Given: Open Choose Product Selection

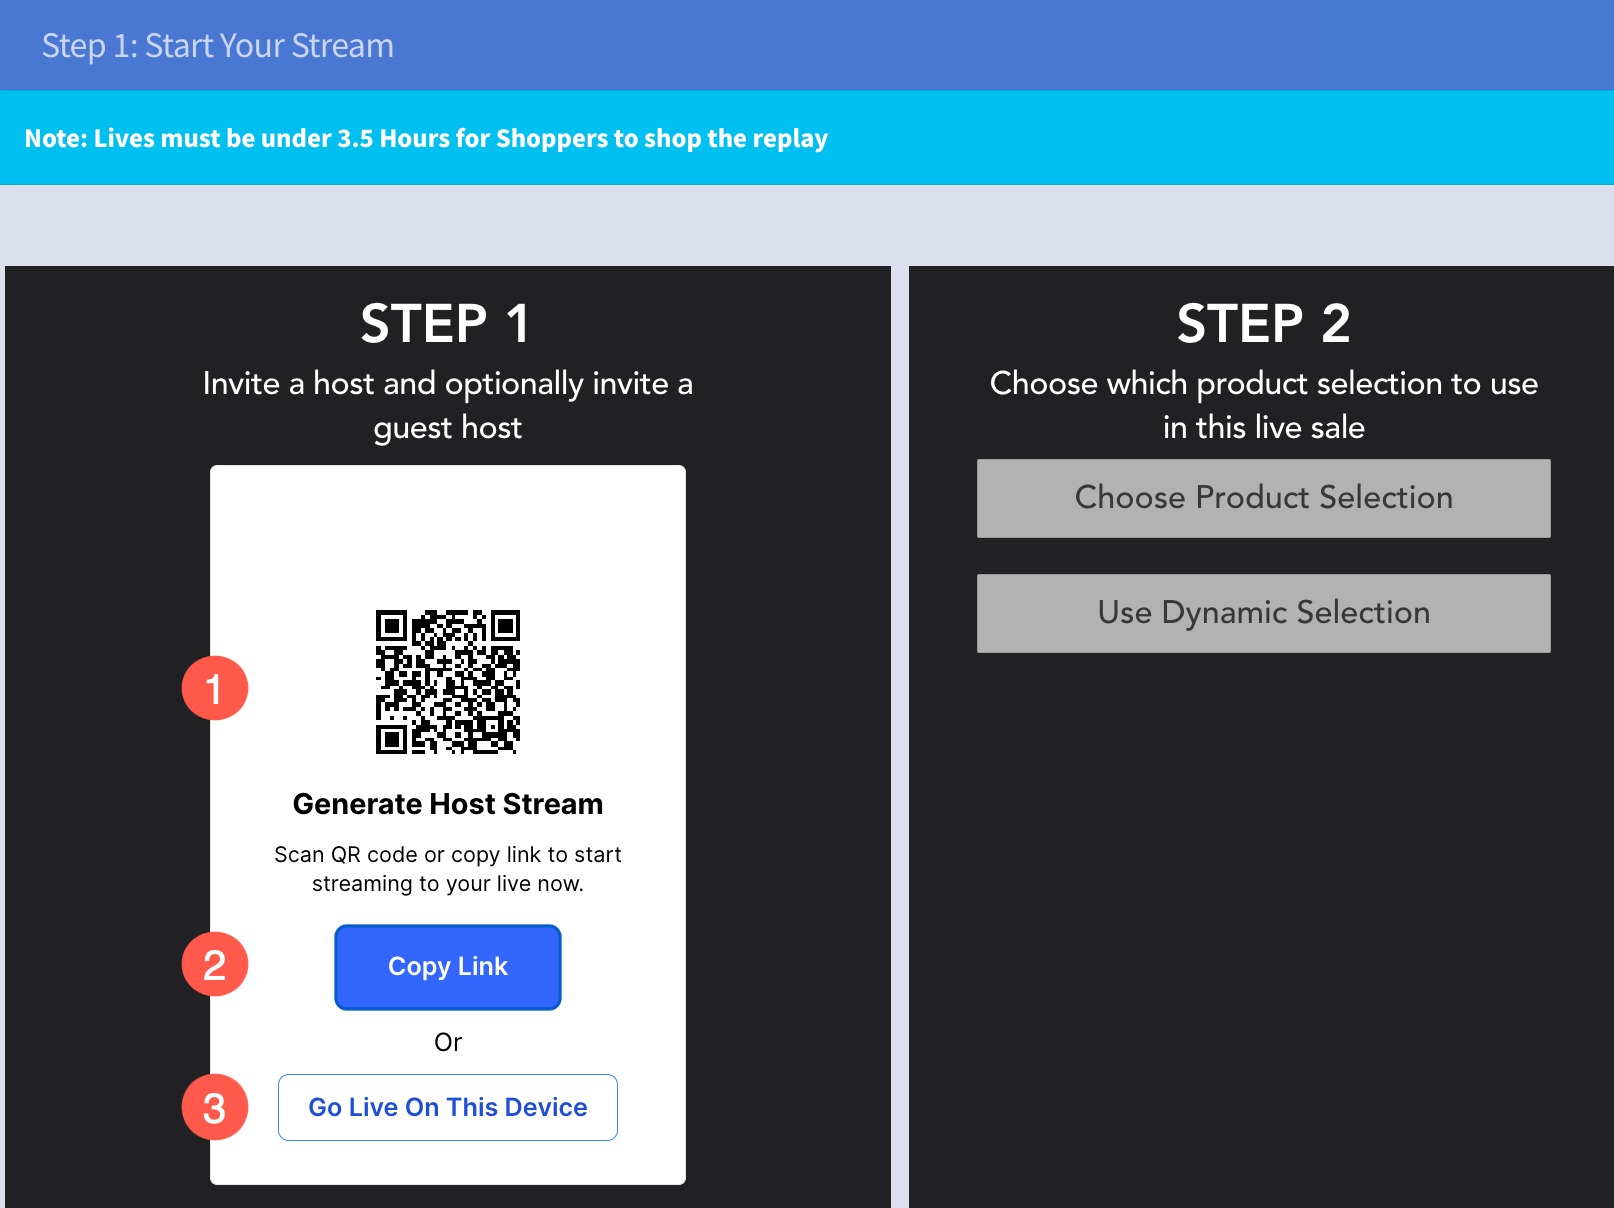Looking at the screenshot, I should 1263,498.
